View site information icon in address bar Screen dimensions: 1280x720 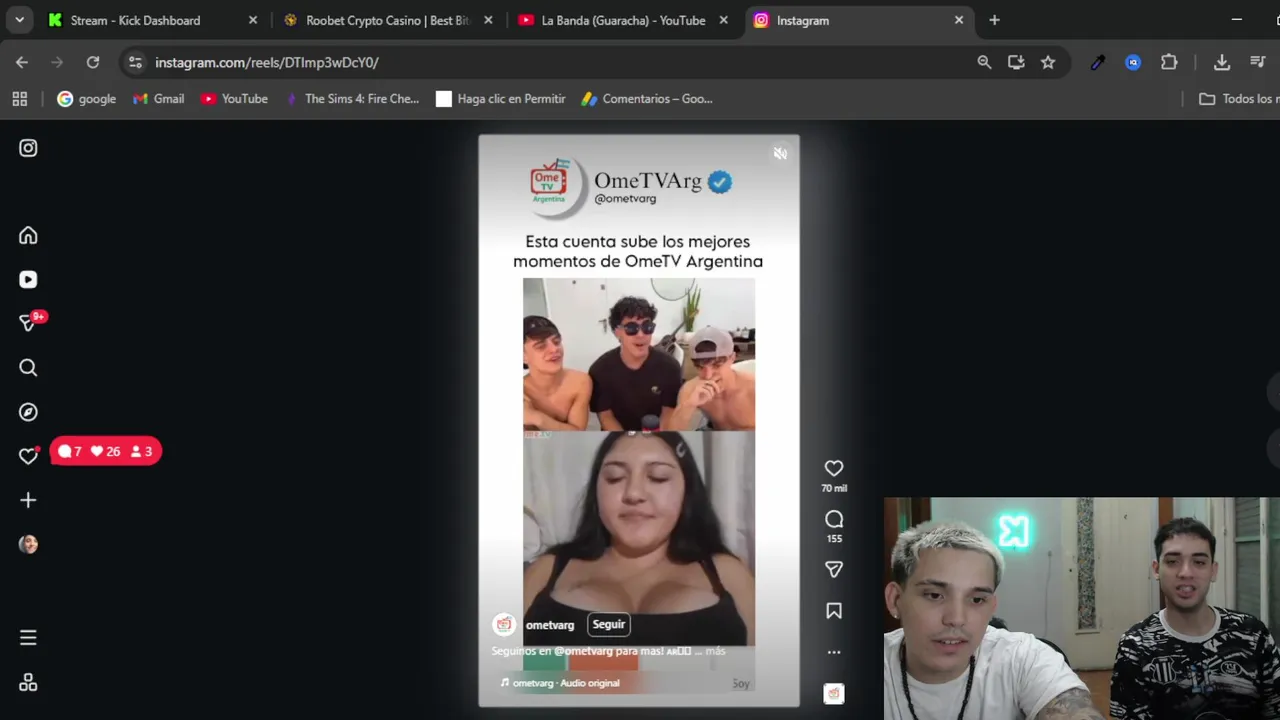tap(135, 62)
